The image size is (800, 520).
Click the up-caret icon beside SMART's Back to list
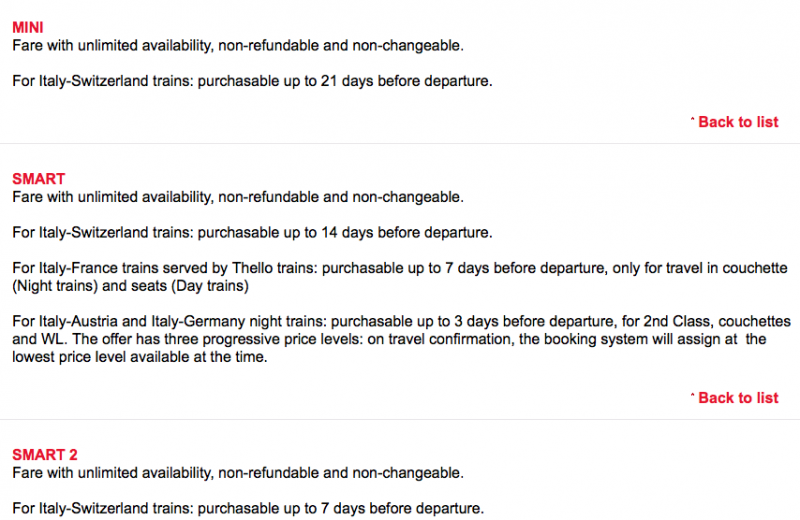click(x=692, y=395)
